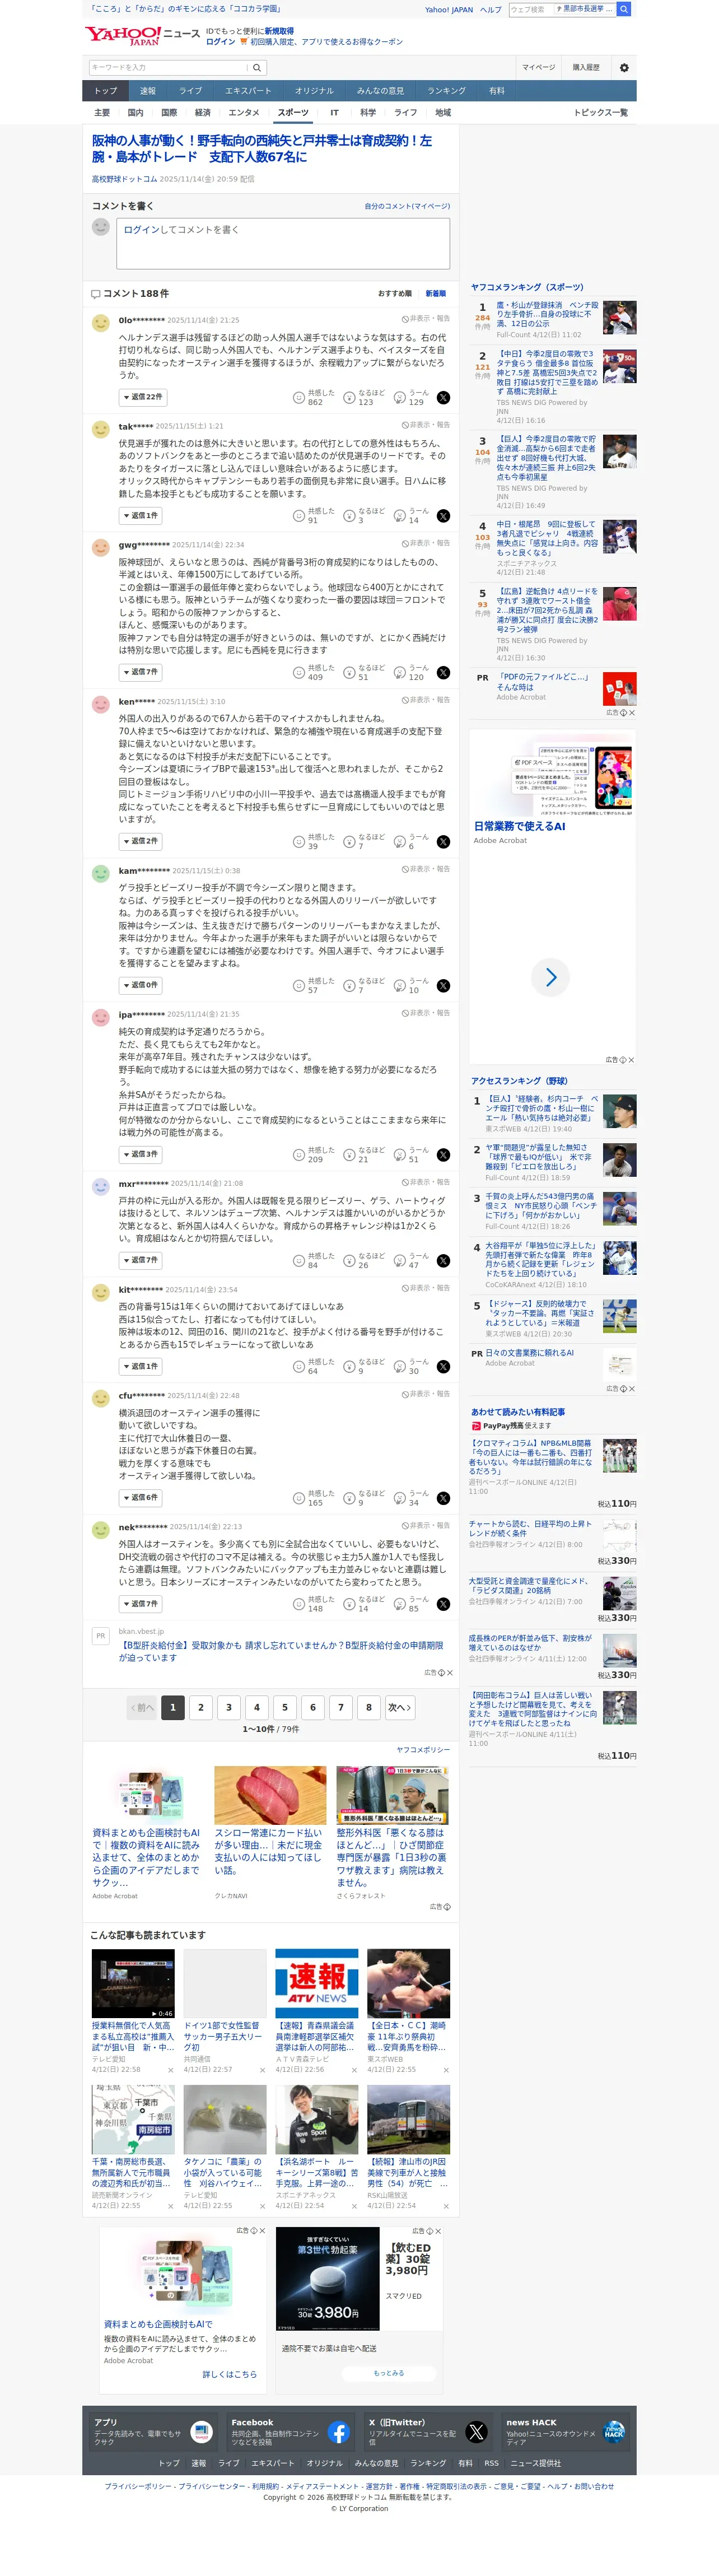Click なるほど icon on gwg's comment
Viewport: 719px width, 2576px height.
(x=349, y=673)
